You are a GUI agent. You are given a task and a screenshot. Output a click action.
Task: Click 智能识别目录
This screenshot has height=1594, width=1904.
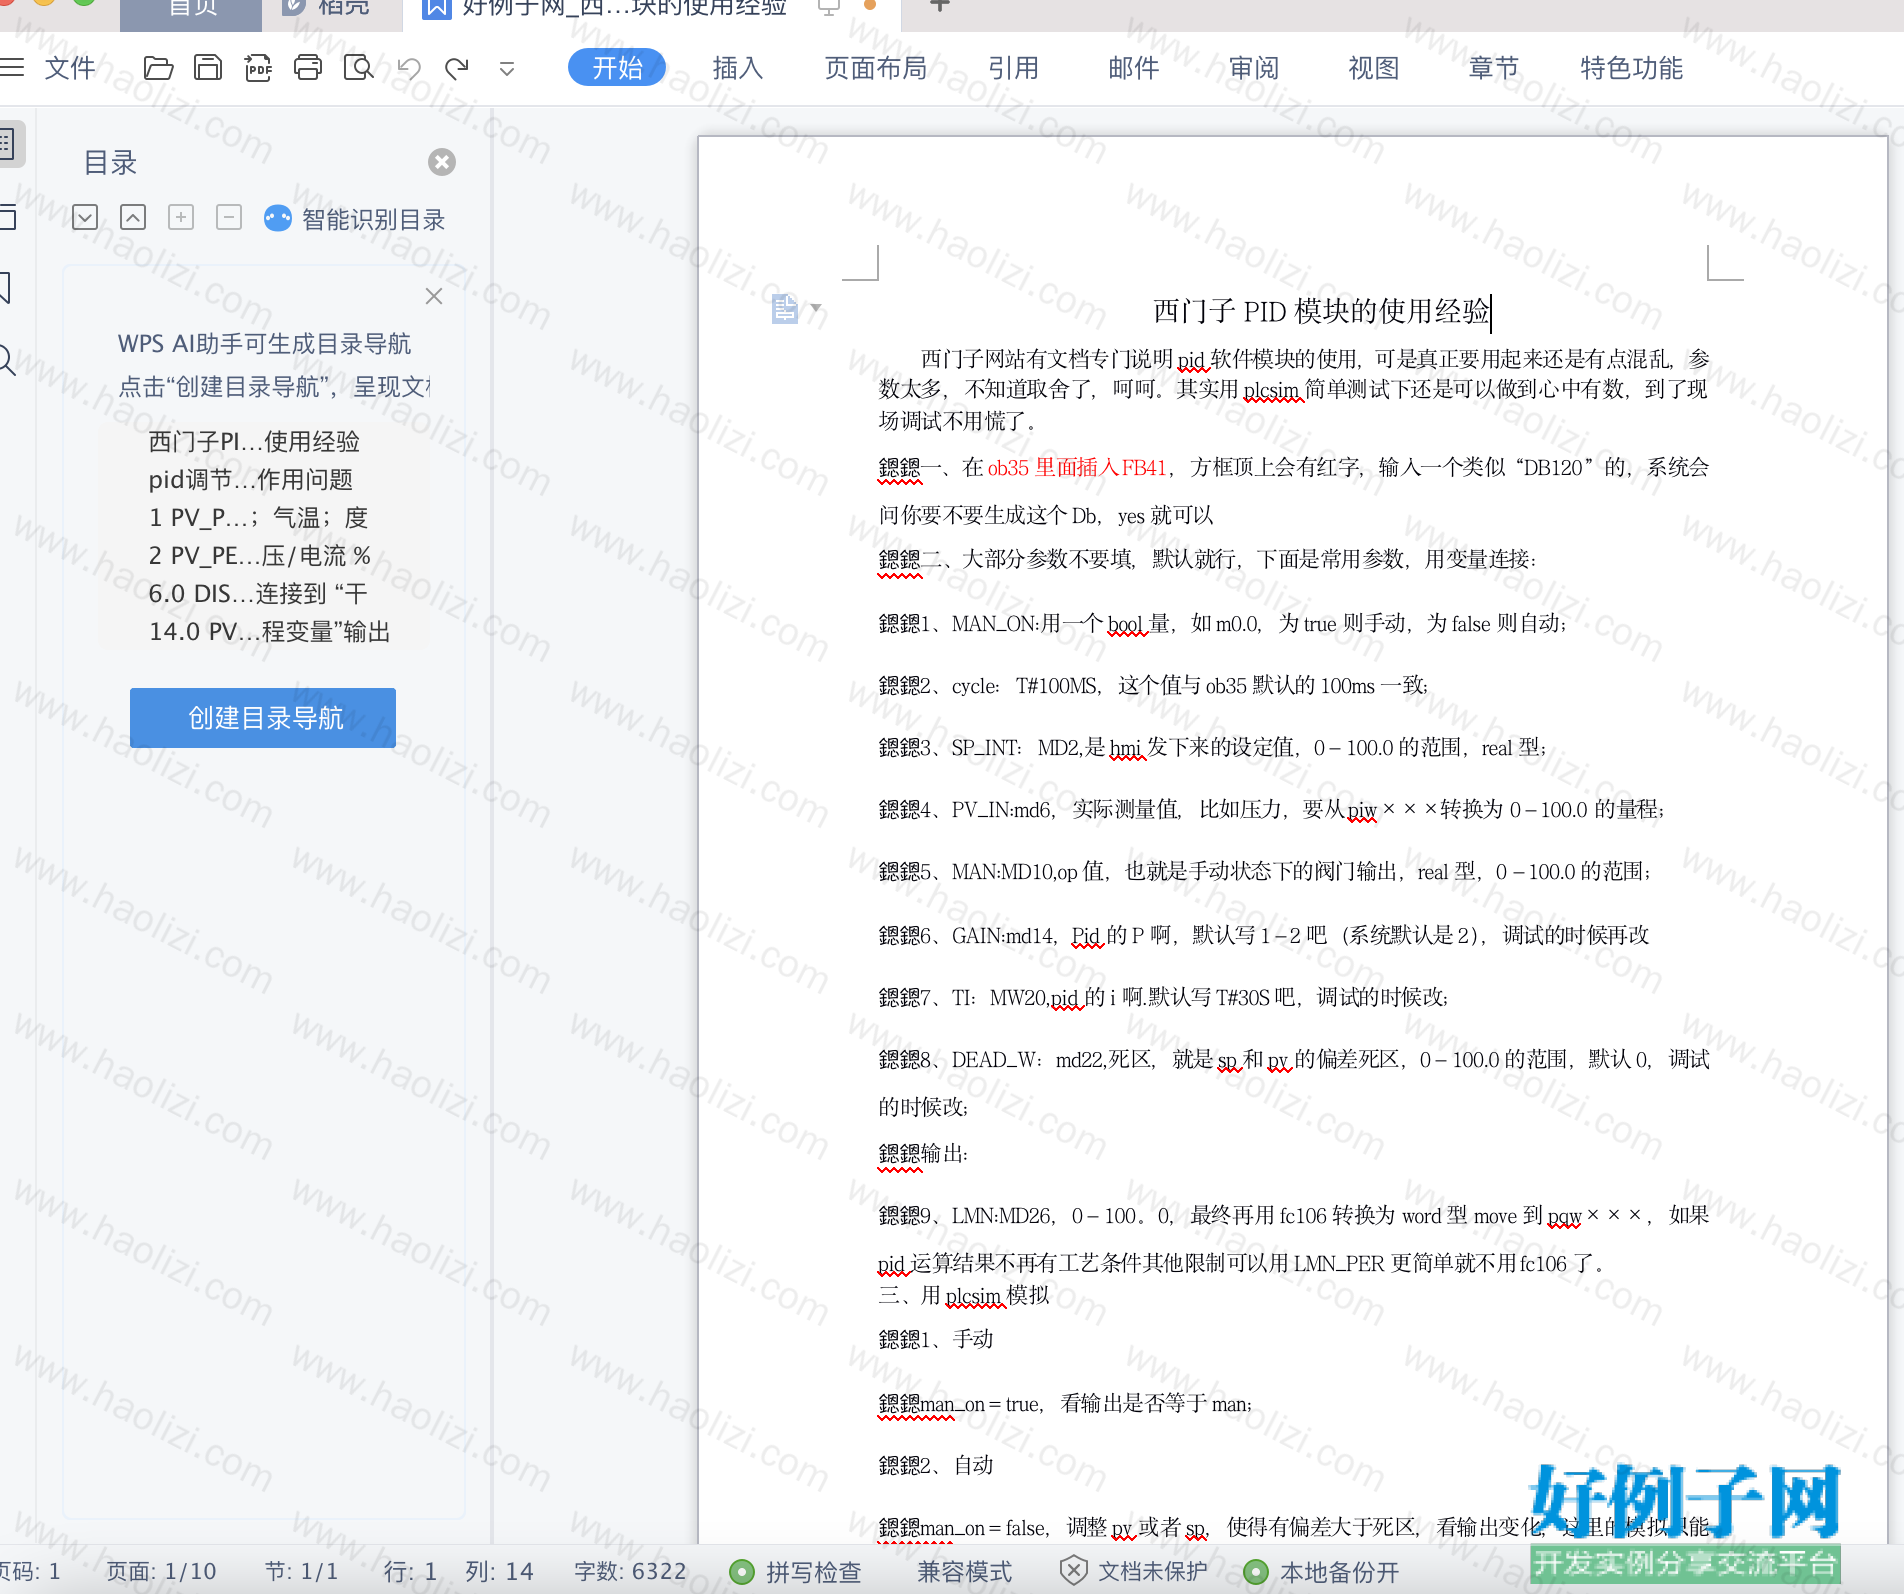pos(355,219)
